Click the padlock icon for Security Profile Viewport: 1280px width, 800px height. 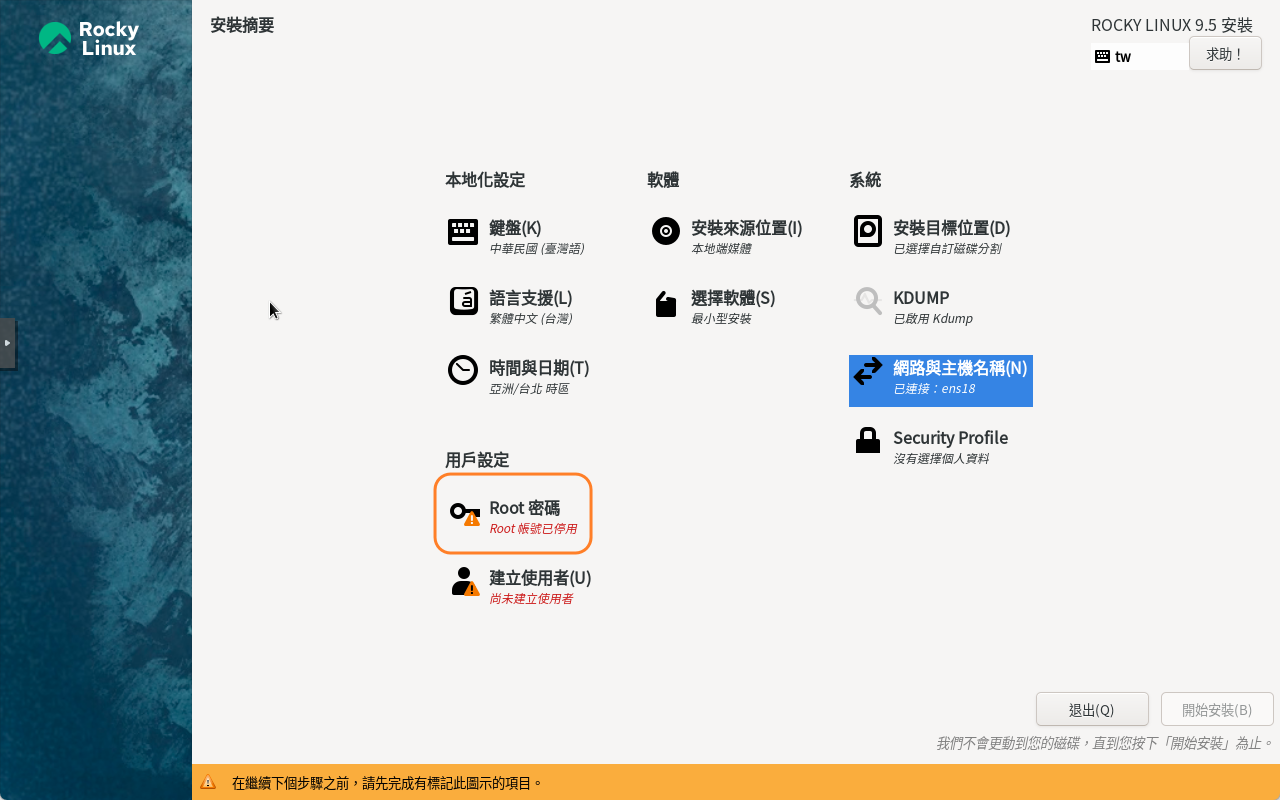867,441
